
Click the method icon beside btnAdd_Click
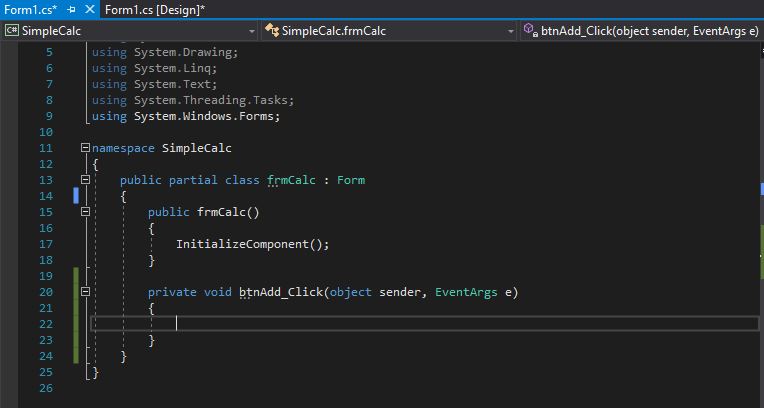coord(530,31)
